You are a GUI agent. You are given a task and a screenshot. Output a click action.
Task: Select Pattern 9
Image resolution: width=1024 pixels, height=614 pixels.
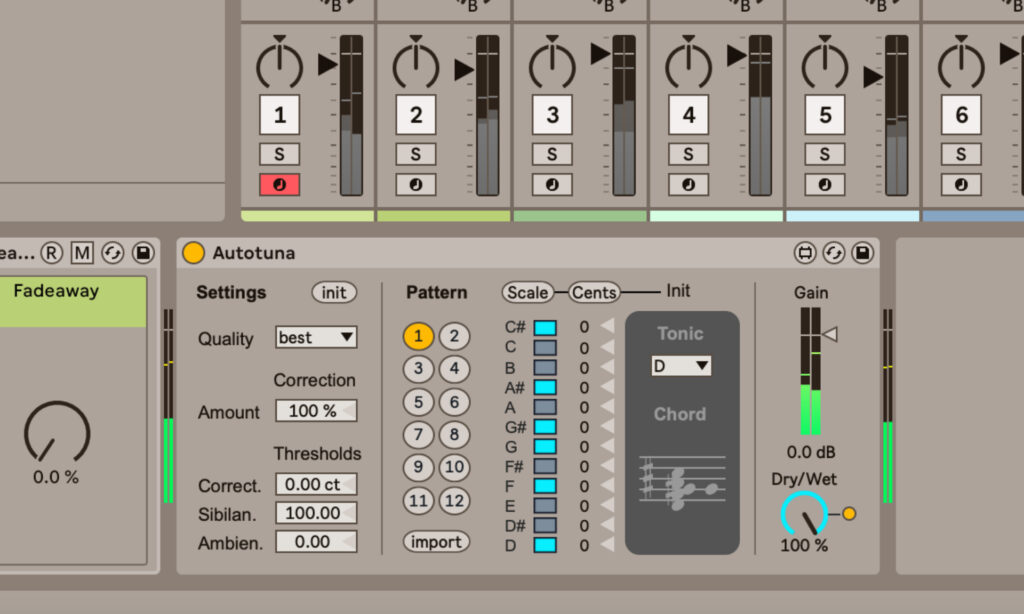pos(419,467)
